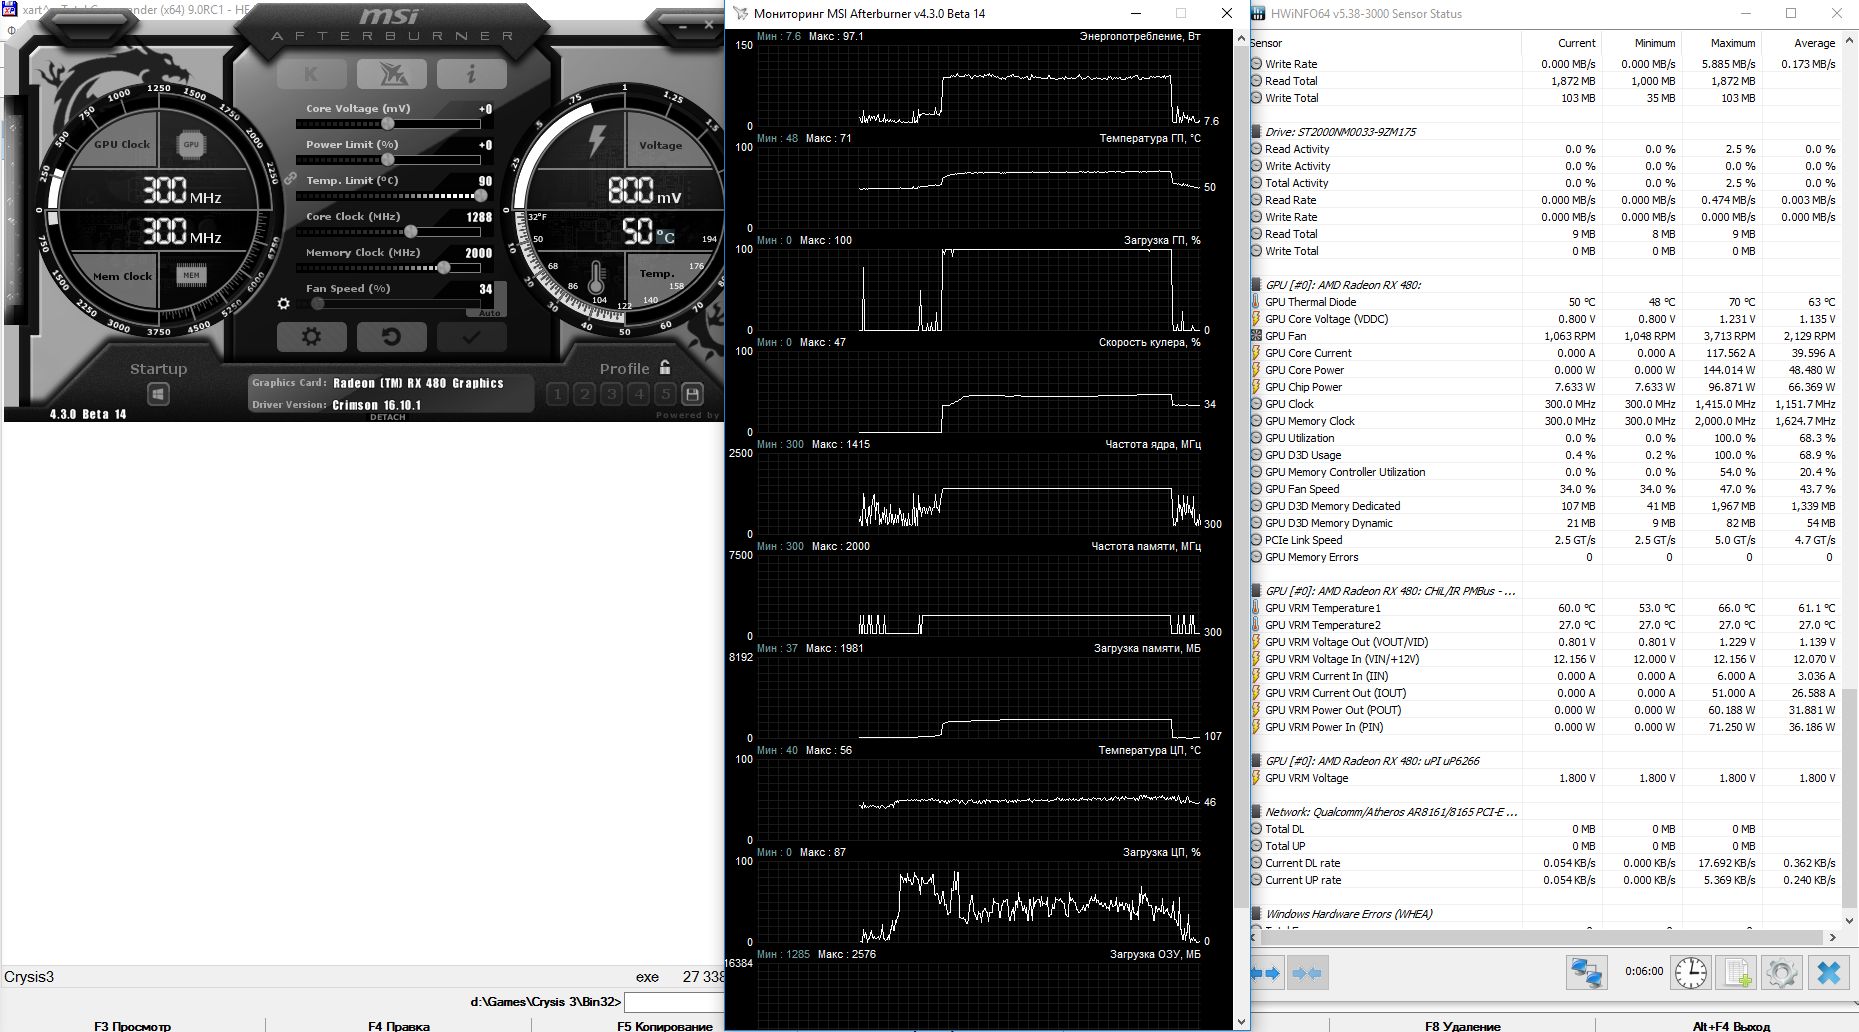Open HWiNFO sensor settings gear icon

pyautogui.click(x=1782, y=972)
